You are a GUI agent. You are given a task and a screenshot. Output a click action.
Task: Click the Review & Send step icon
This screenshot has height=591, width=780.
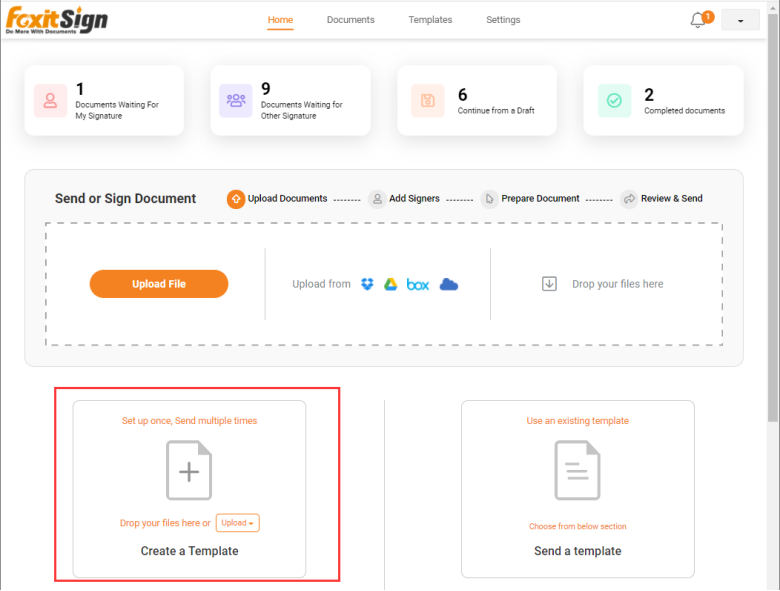pyautogui.click(x=629, y=199)
